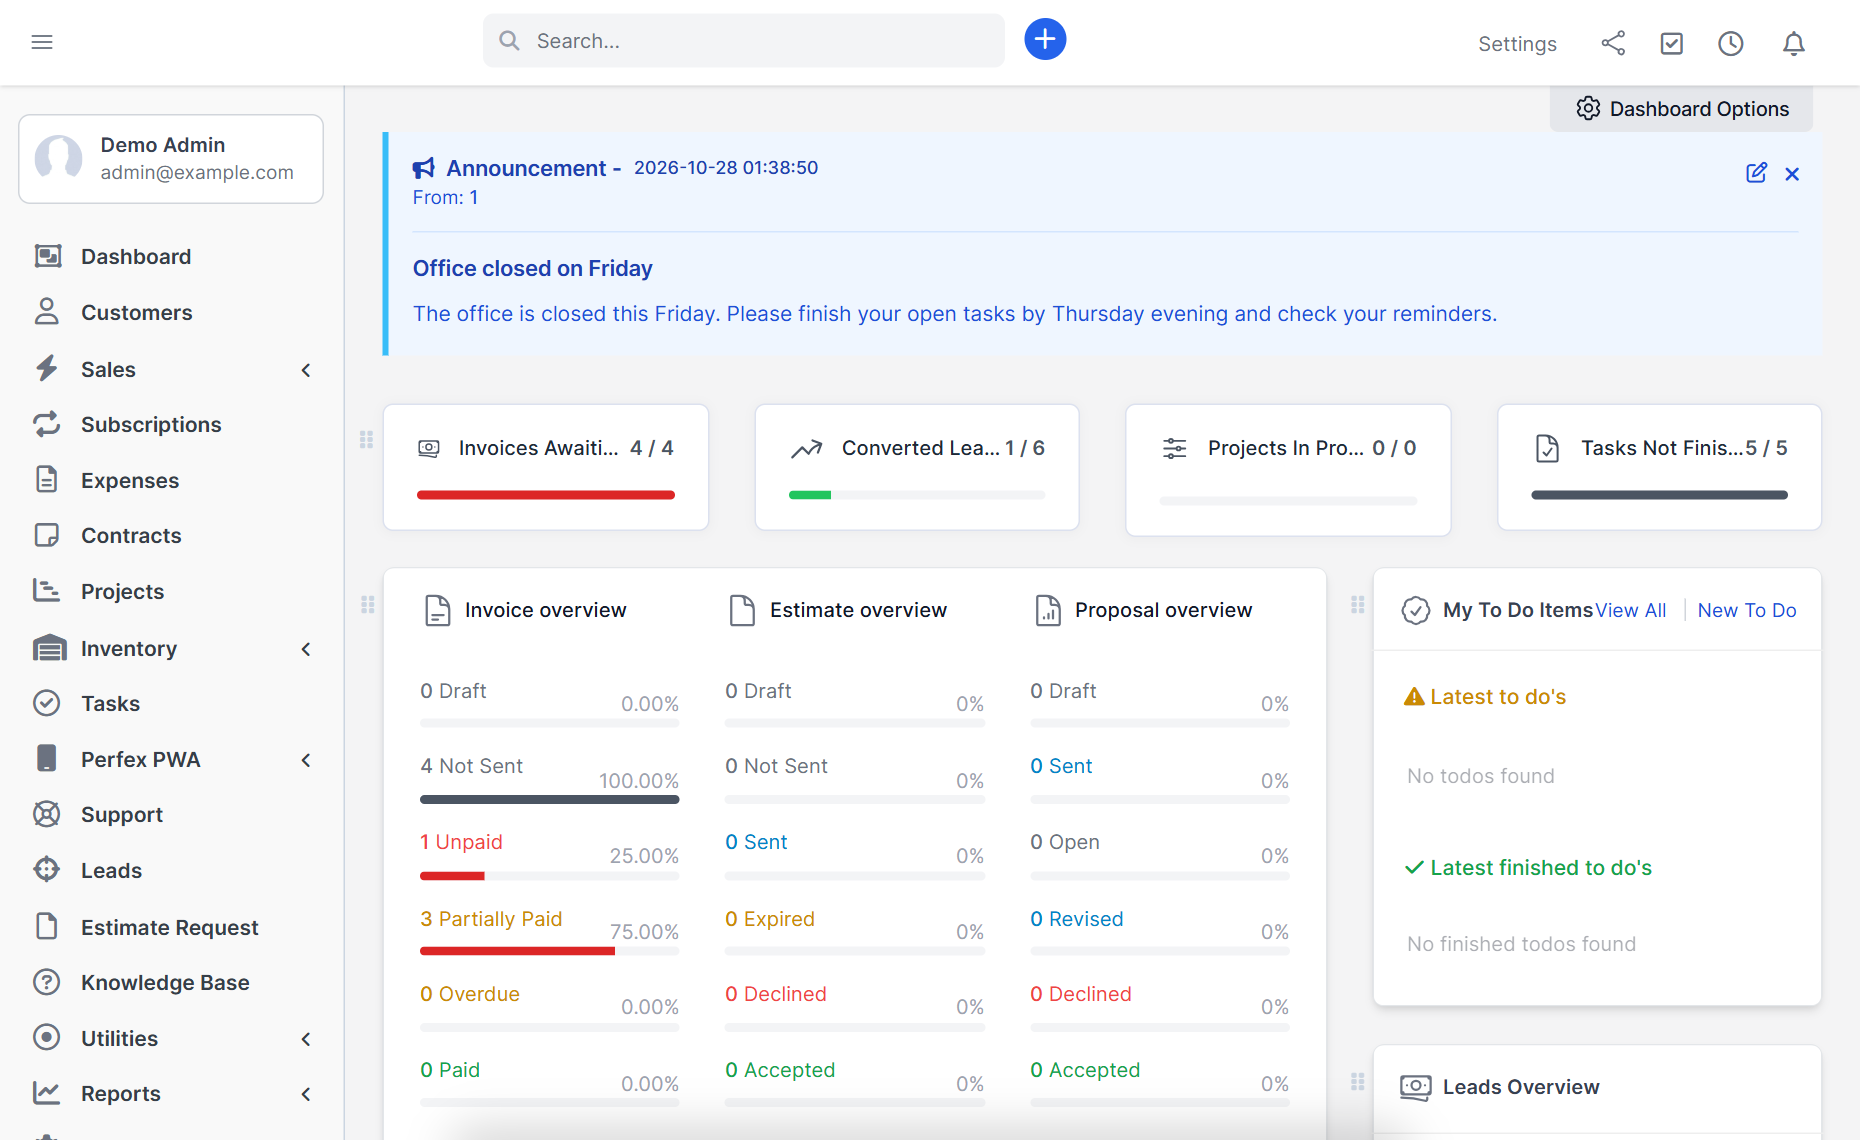
Task: Click the announcement megaphone icon
Action: pos(424,168)
